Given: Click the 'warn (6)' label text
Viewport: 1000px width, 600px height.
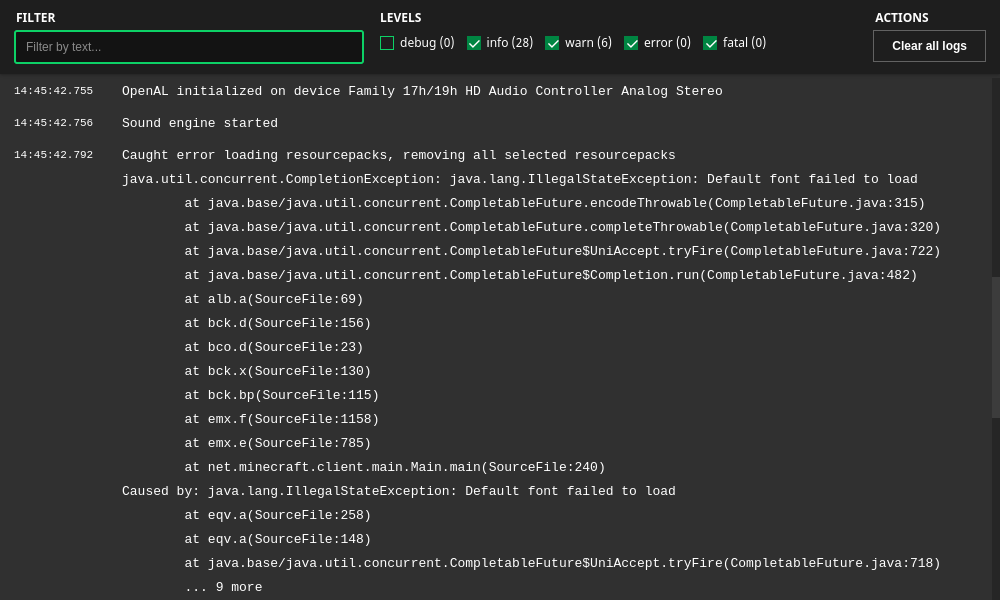Looking at the screenshot, I should click(588, 43).
